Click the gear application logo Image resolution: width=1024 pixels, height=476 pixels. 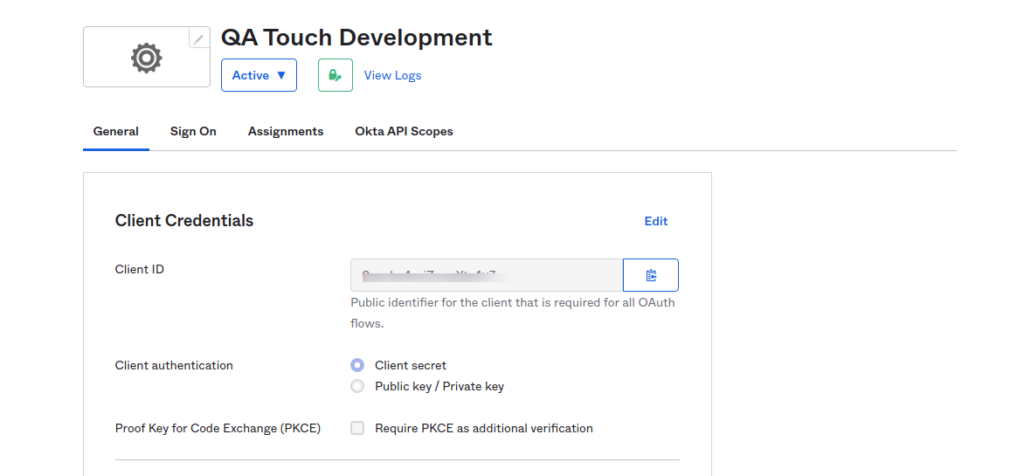(146, 59)
